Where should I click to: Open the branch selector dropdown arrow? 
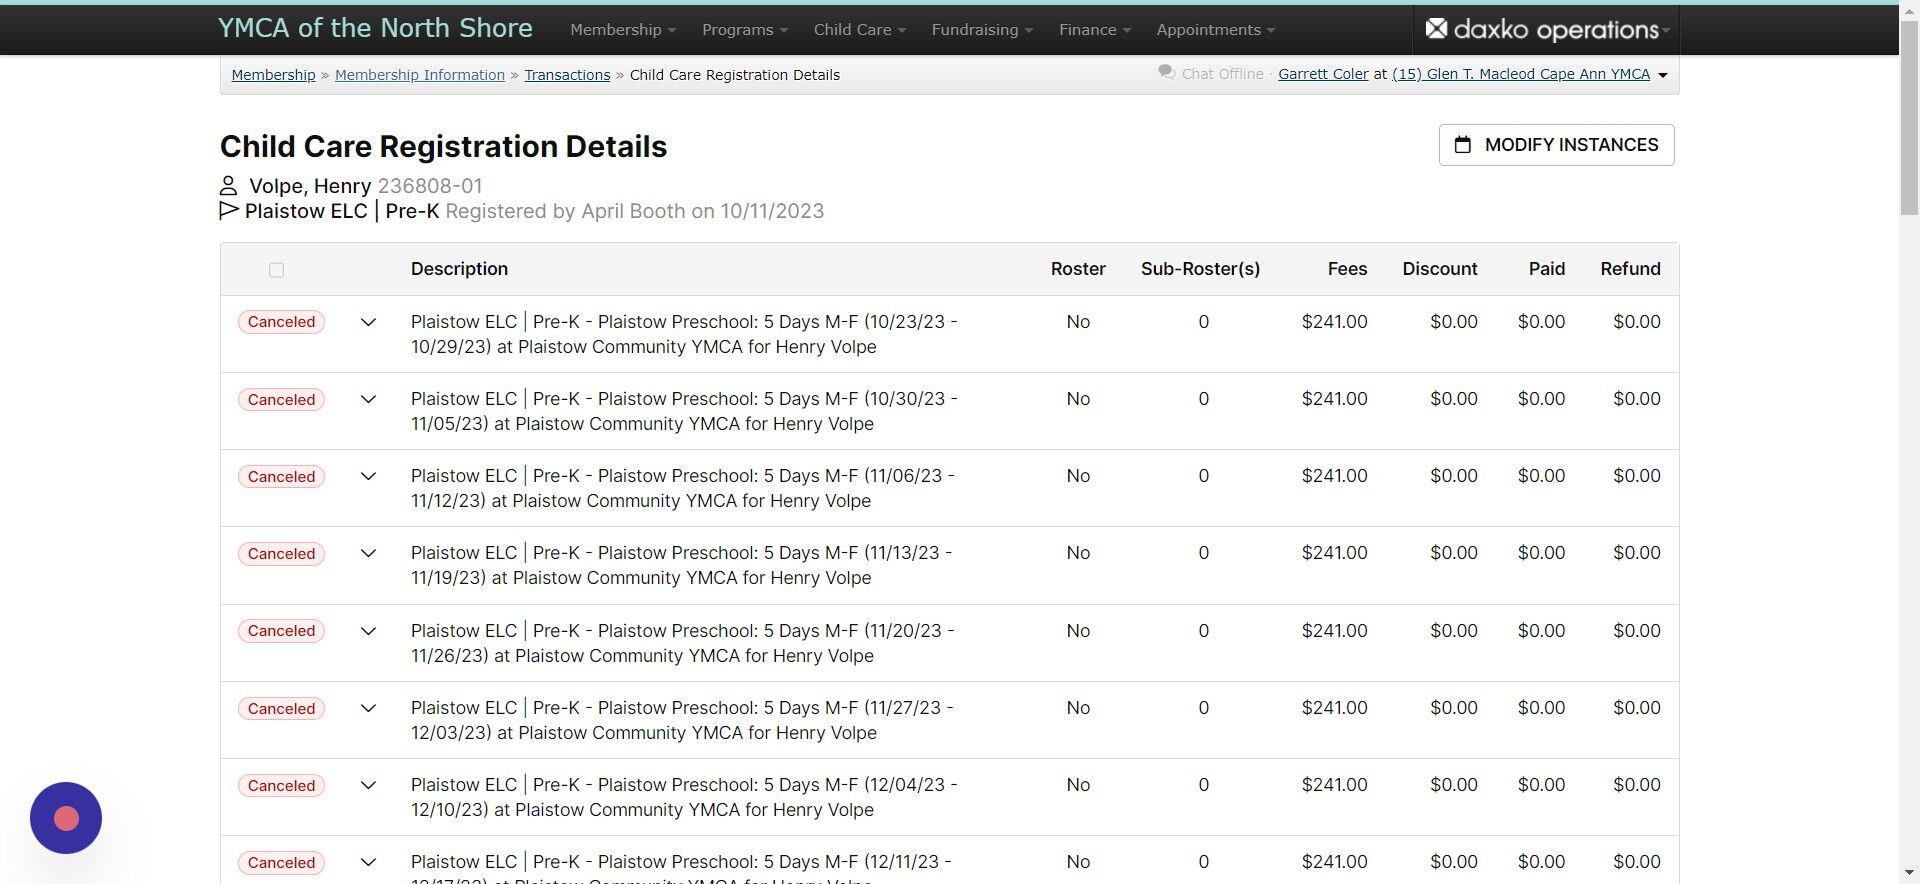(x=1663, y=75)
